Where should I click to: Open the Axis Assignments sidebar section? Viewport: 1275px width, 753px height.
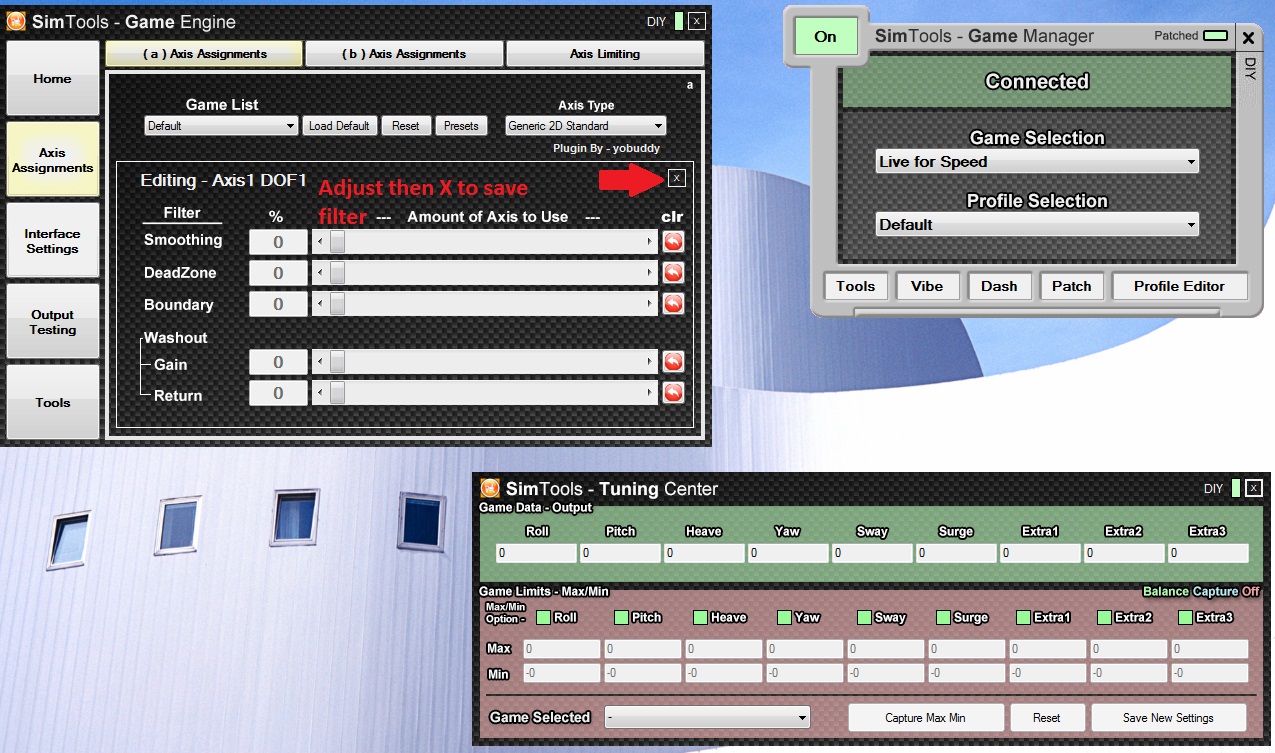53,159
